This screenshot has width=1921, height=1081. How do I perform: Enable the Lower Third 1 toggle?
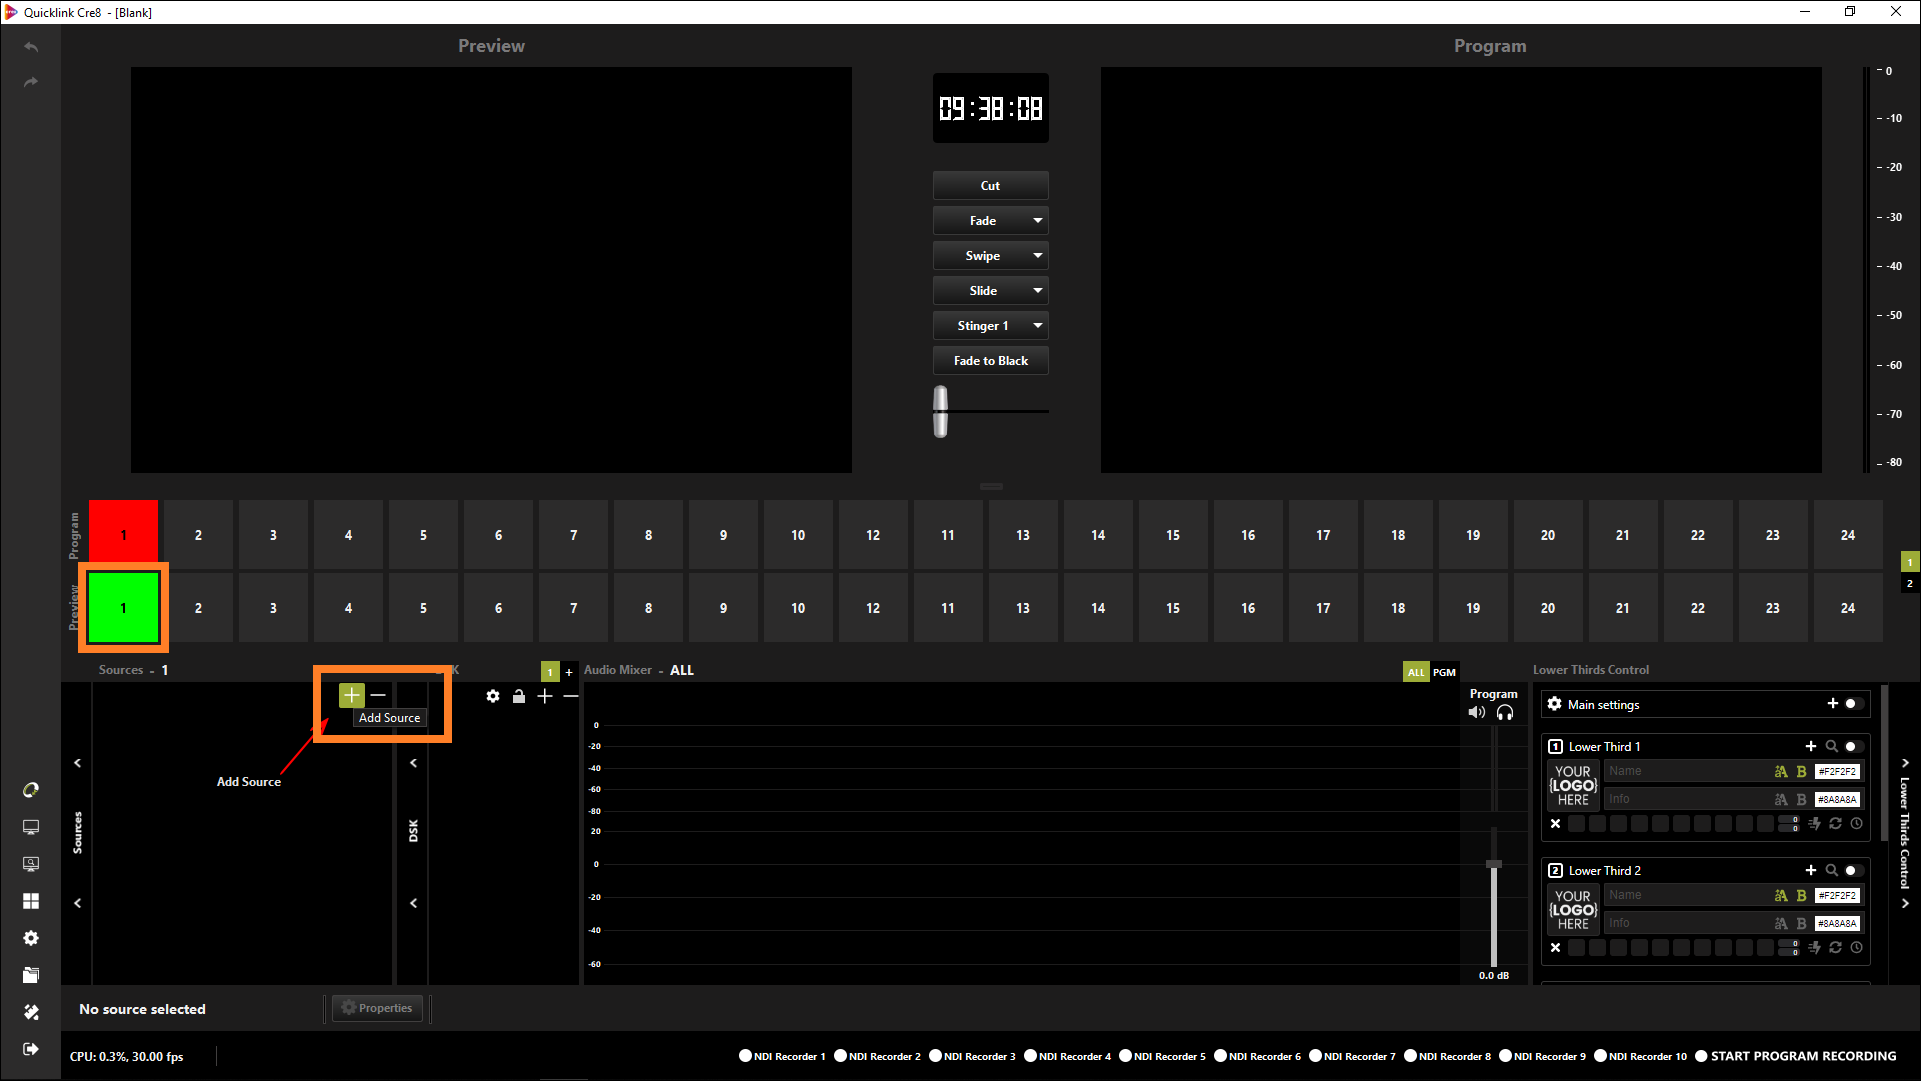tap(1854, 746)
